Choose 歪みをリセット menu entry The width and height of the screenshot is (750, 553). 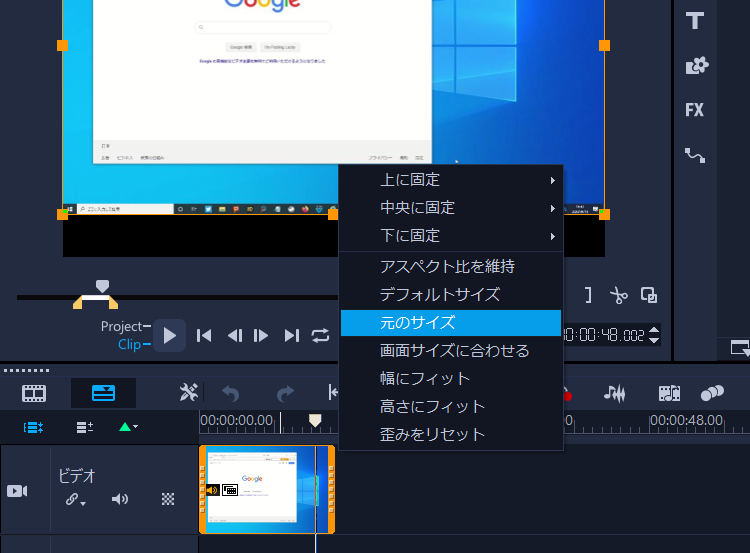(x=451, y=435)
